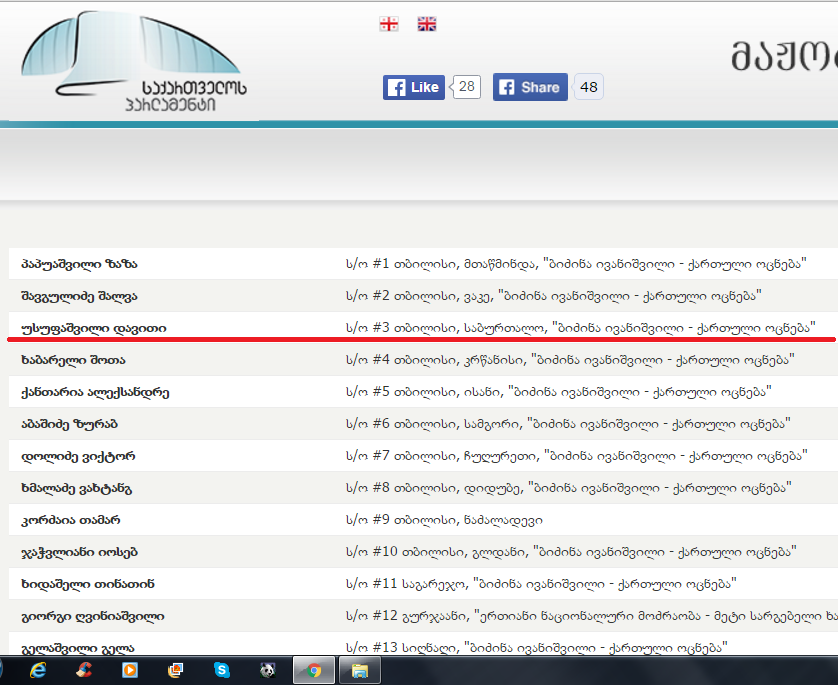The image size is (838, 692).
Task: Click district entry ს/ო #5 თბილისი, ისანი
Action: pyautogui.click(x=558, y=392)
